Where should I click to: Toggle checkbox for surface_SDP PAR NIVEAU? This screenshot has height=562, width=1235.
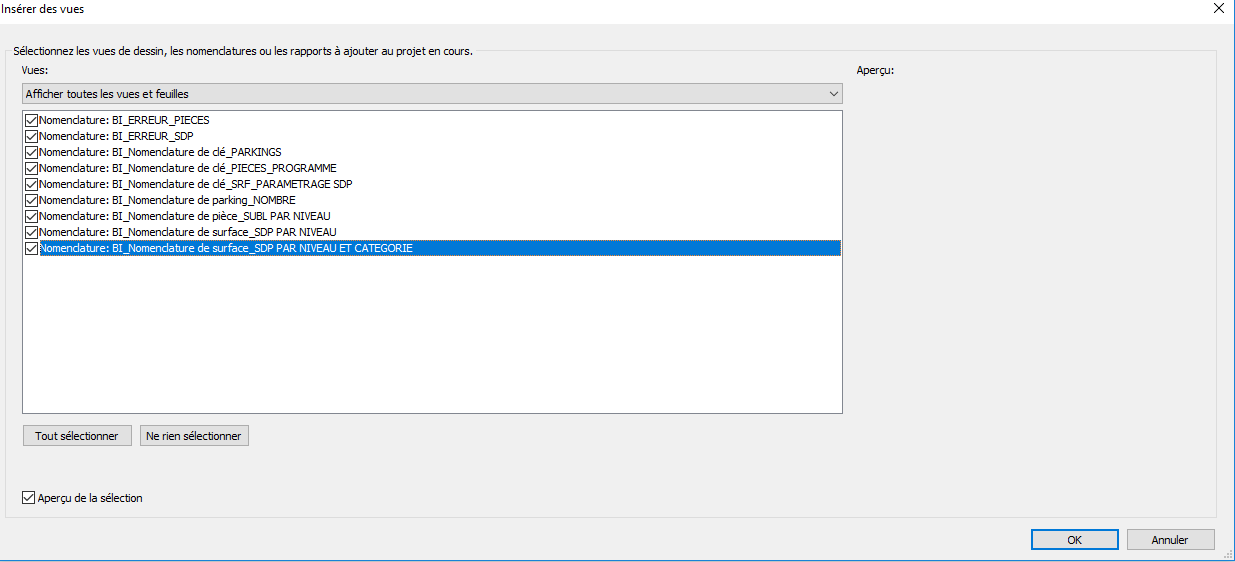click(x=32, y=232)
